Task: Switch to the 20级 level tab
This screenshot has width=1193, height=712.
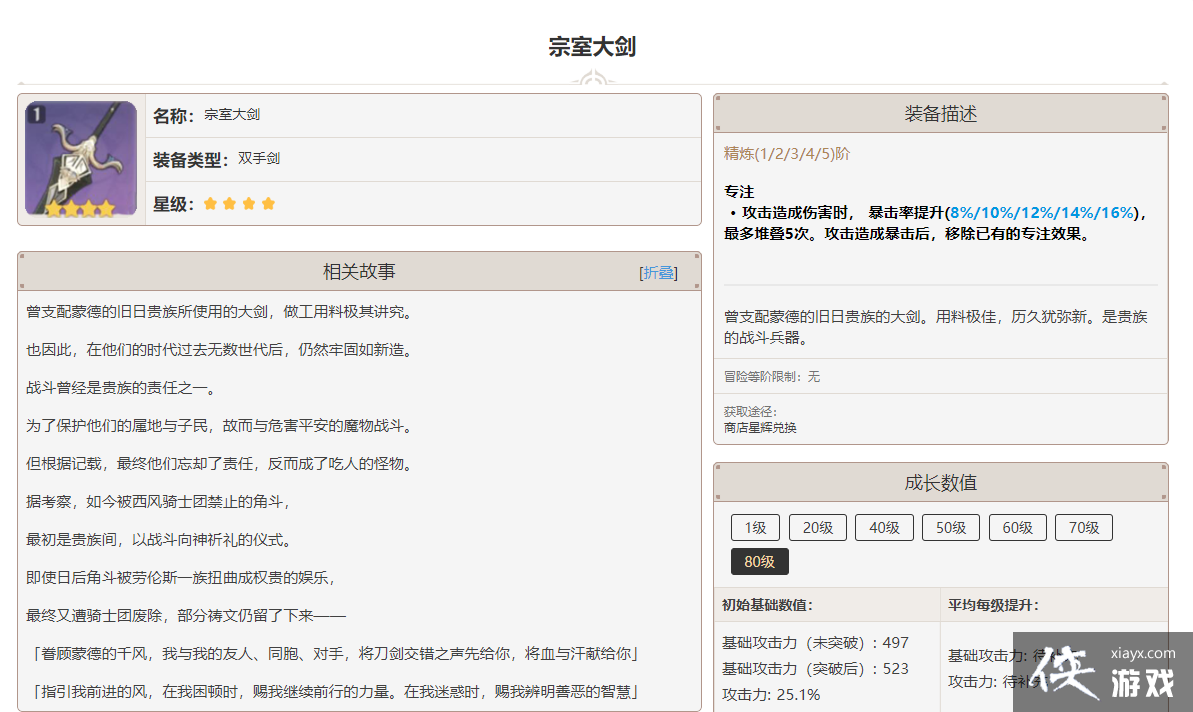Action: pyautogui.click(x=818, y=527)
